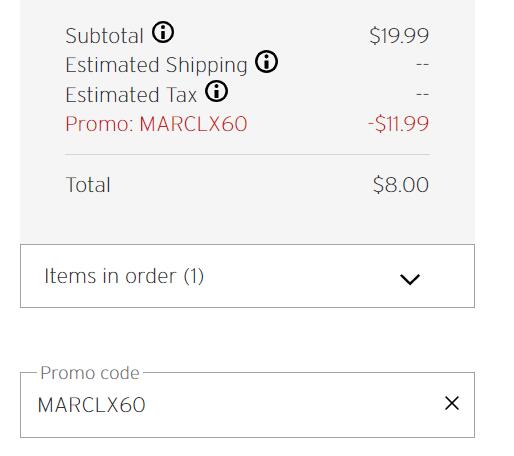Open the Subtotal info icon
This screenshot has height=456, width=514.
[x=163, y=32]
